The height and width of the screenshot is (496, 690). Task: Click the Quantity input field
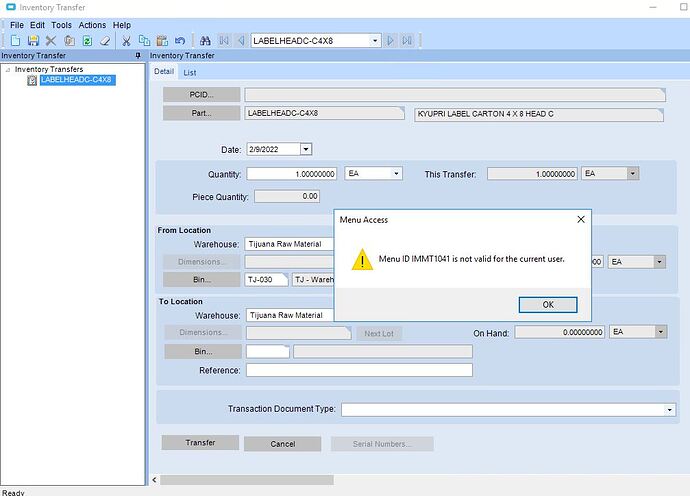(x=292, y=174)
